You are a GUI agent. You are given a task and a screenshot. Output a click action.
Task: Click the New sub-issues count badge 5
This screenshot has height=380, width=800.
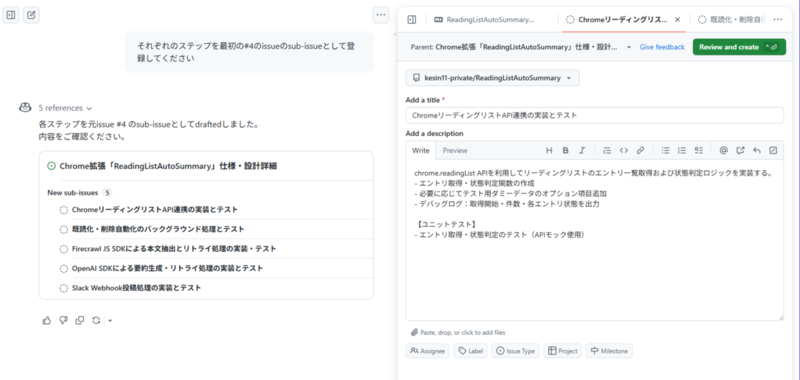point(107,193)
